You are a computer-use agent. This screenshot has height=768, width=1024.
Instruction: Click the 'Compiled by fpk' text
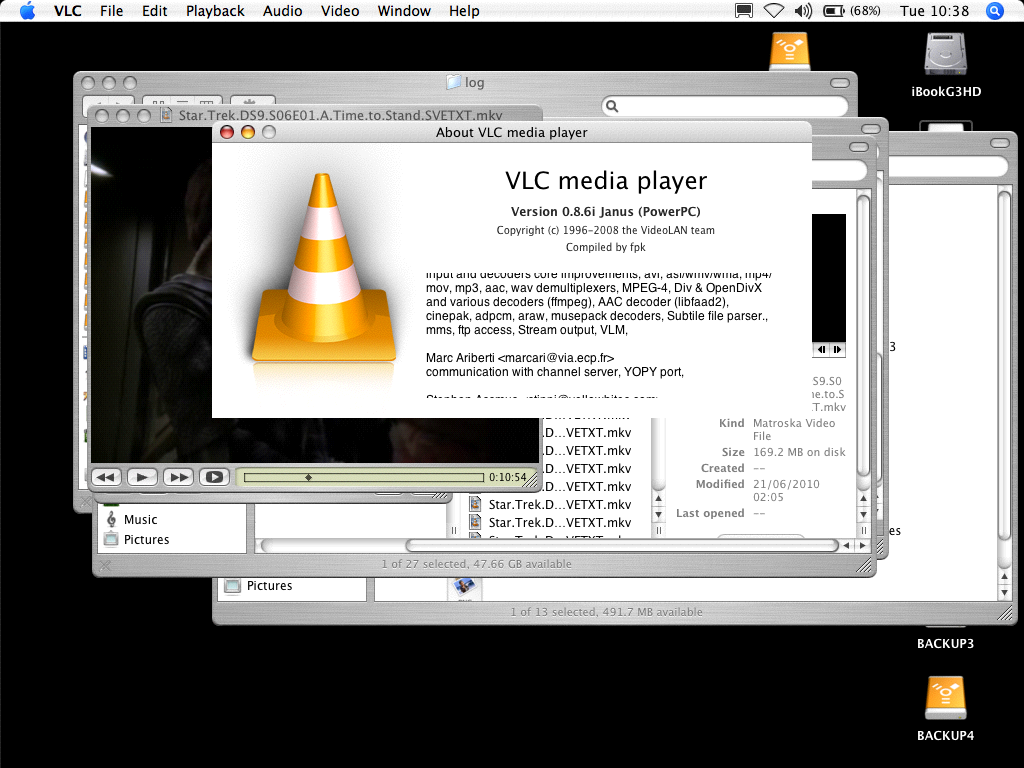point(605,248)
